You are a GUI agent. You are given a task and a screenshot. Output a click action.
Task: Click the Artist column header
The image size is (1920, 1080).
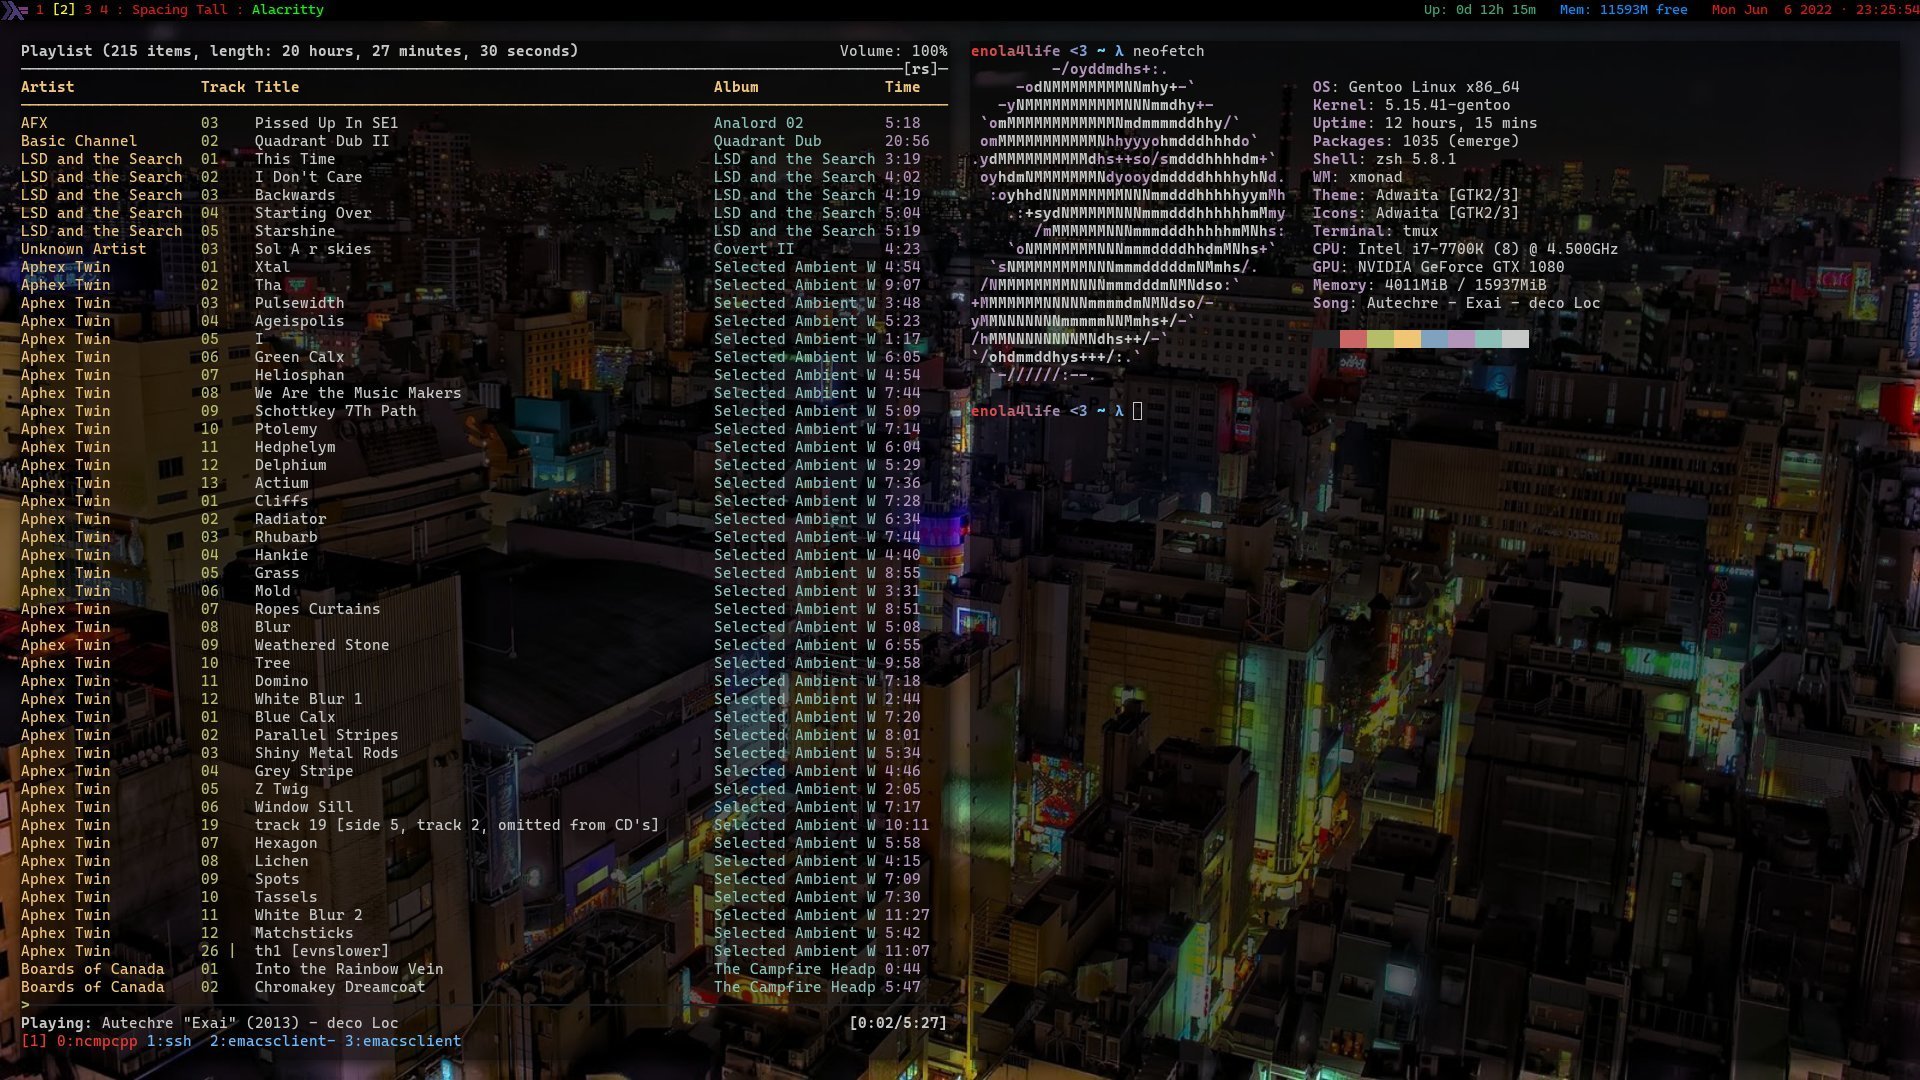48,87
